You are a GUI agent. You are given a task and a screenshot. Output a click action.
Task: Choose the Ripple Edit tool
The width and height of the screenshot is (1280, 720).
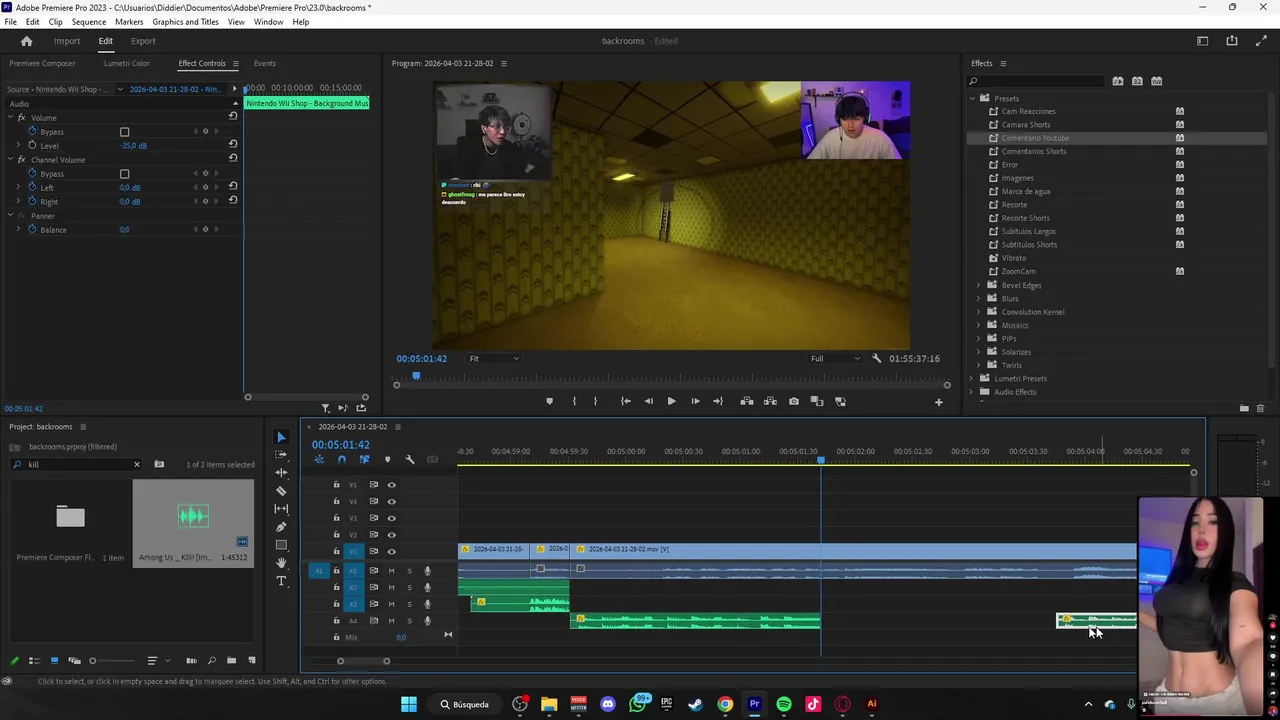pyautogui.click(x=281, y=473)
